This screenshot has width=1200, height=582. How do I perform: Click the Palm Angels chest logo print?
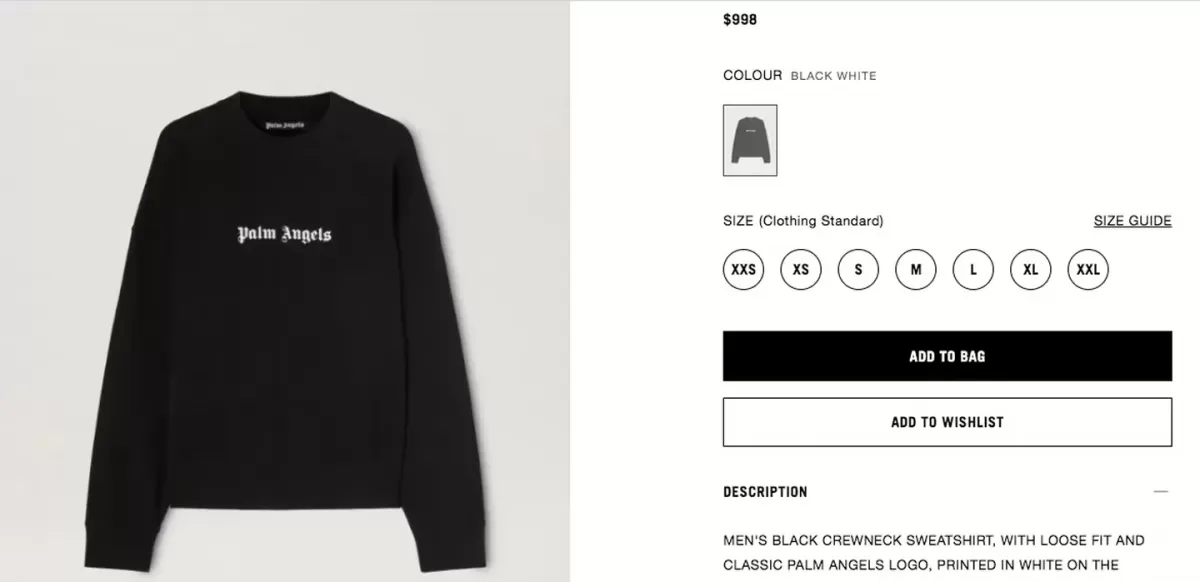click(284, 235)
